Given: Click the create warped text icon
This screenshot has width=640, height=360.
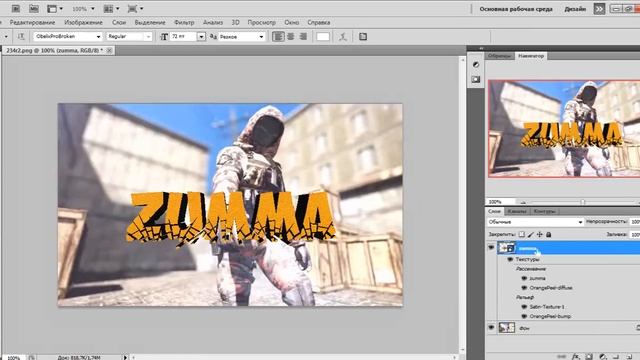Looking at the screenshot, I should coord(343,37).
